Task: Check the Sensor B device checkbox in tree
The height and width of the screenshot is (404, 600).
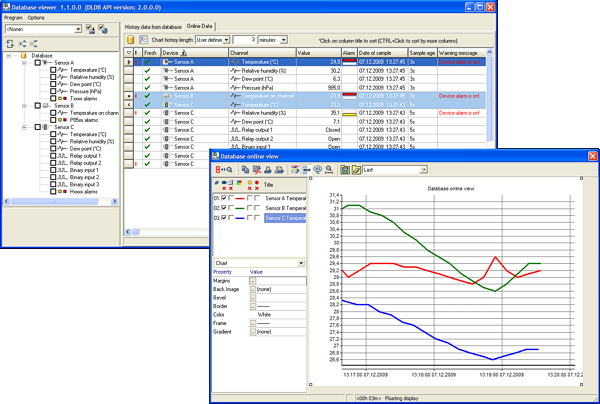Action: tap(38, 106)
